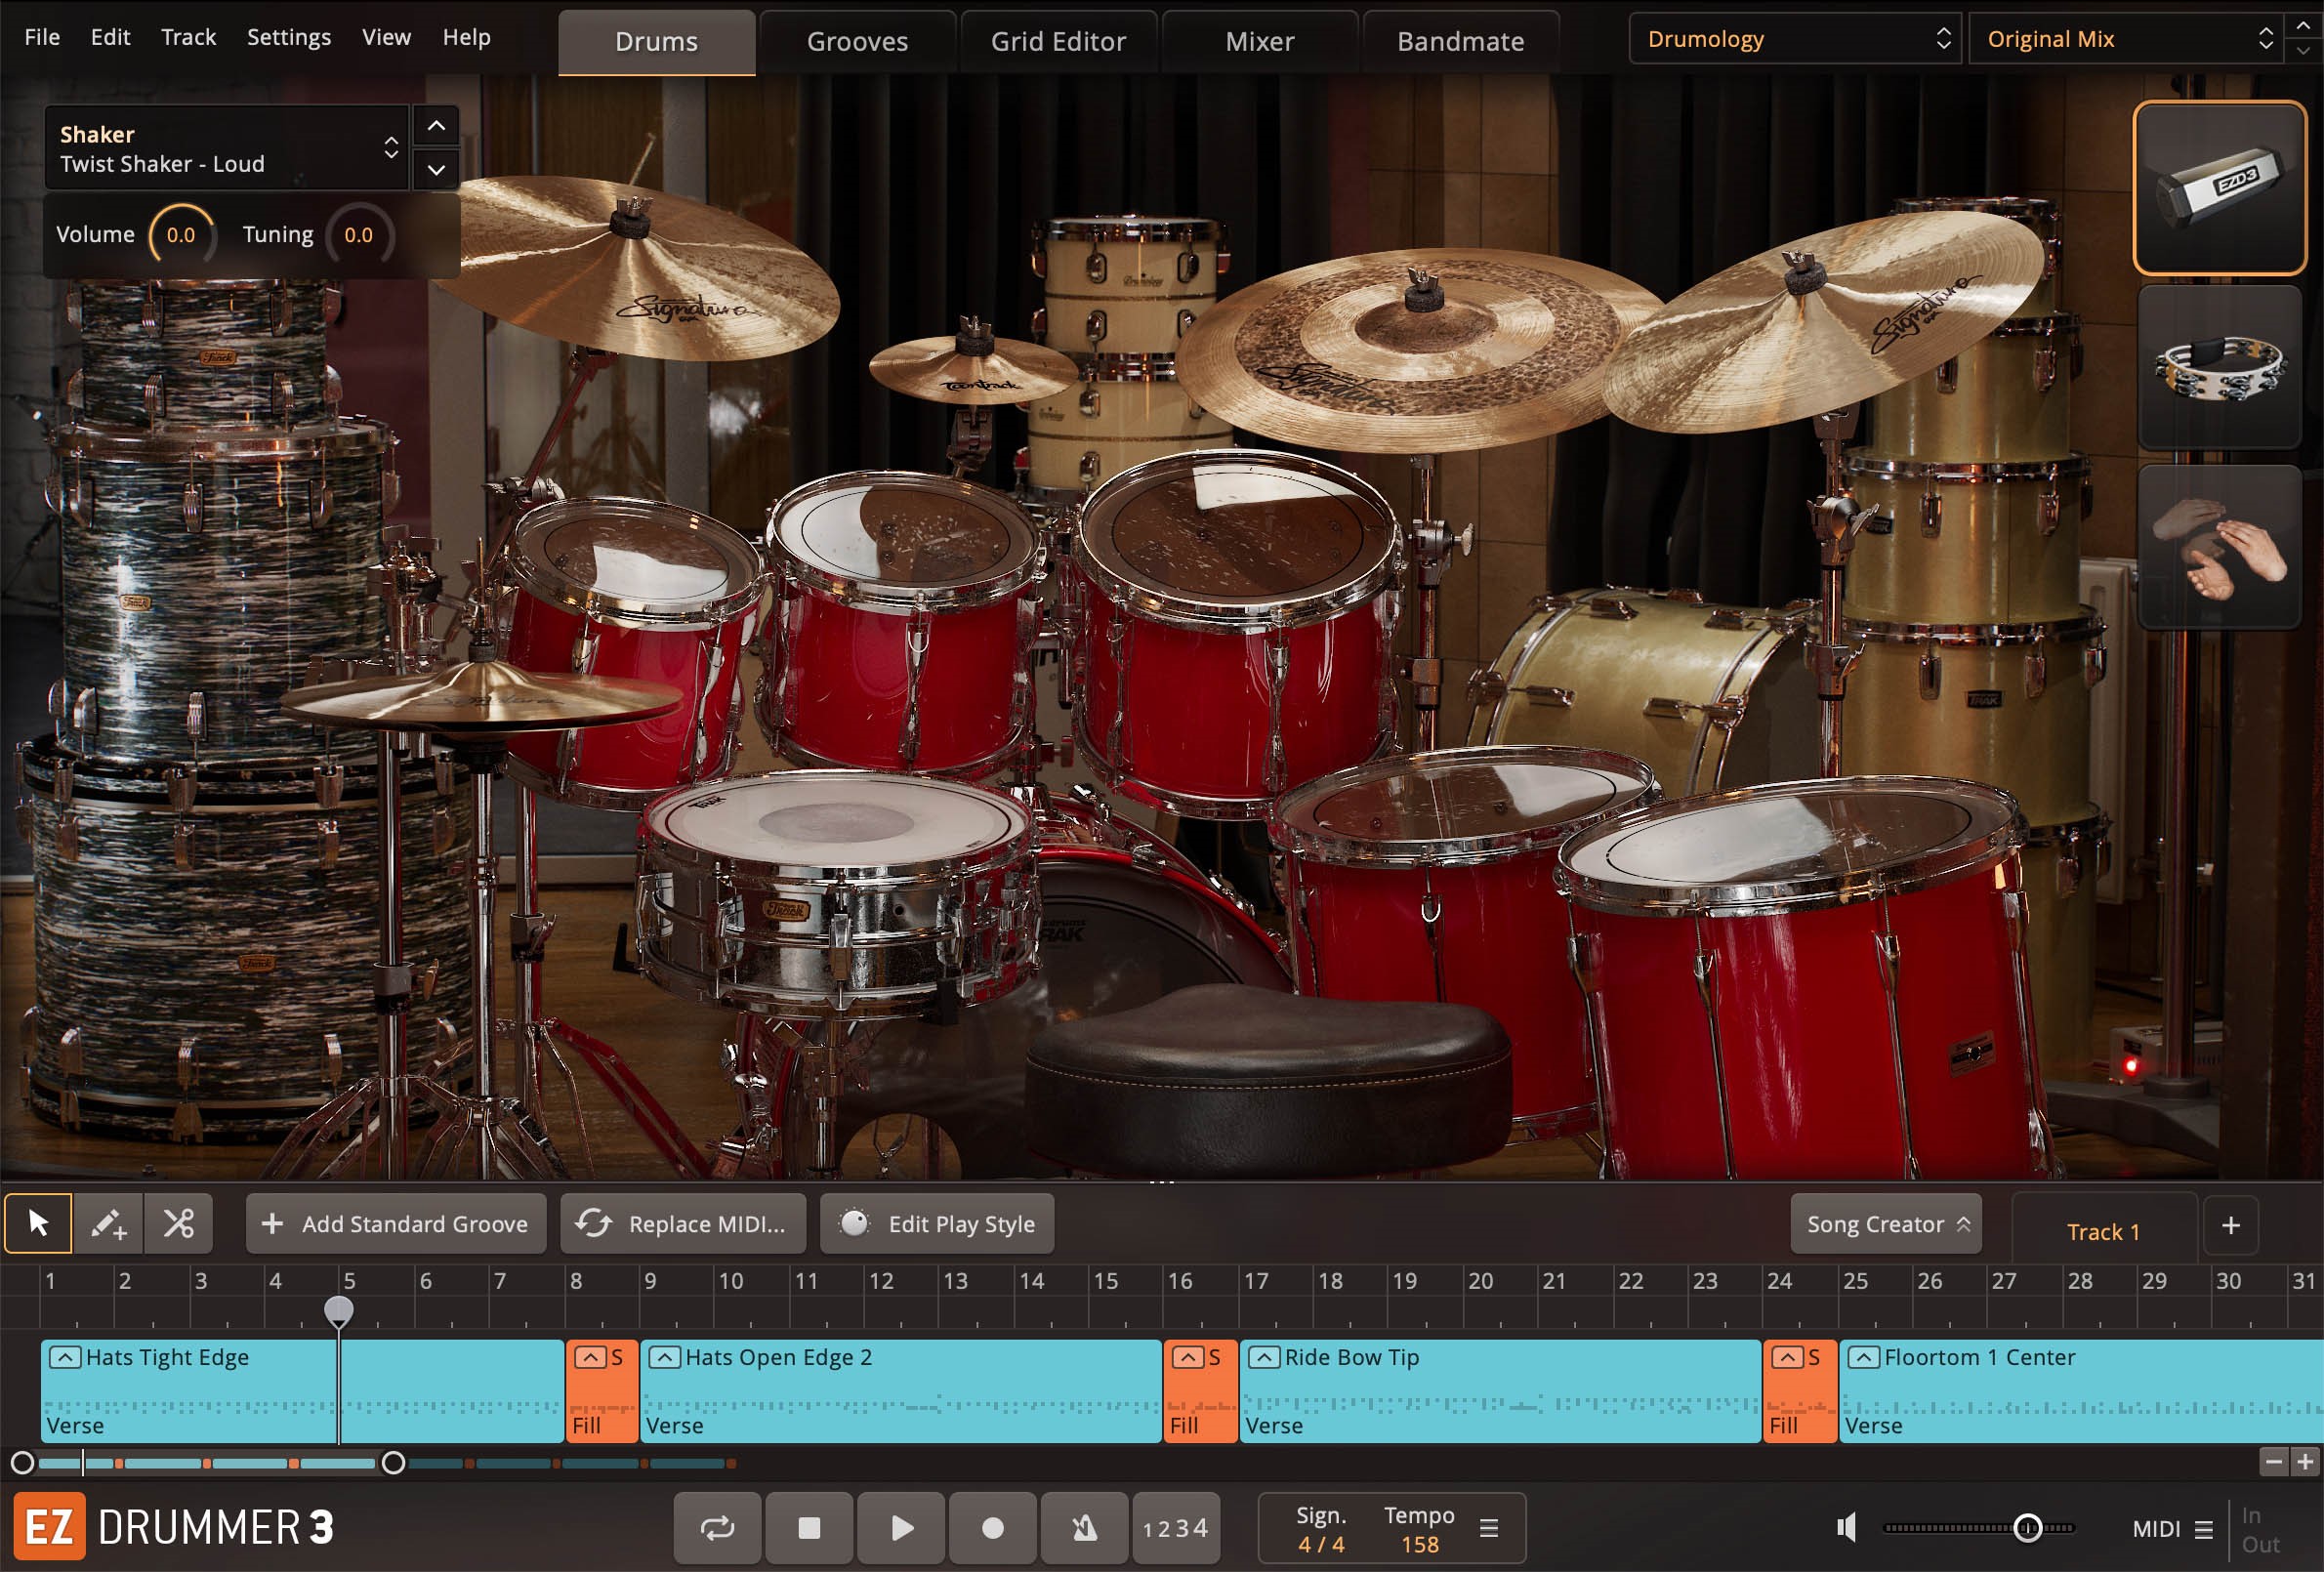The image size is (2324, 1572).
Task: Click the 4 / 4 time signature value
Action: (x=1321, y=1544)
